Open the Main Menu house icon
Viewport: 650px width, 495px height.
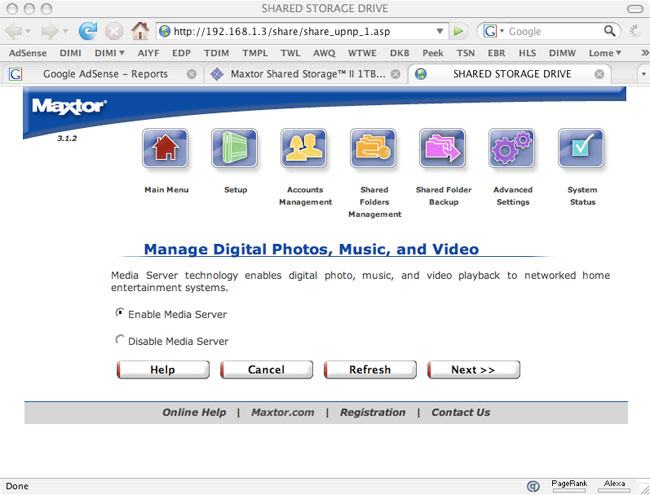pos(165,148)
